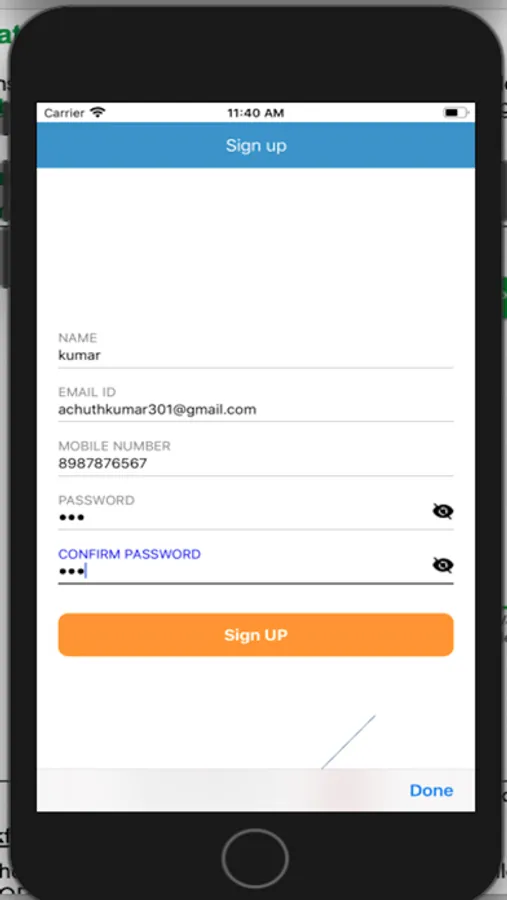Viewport: 507px width, 900px height.
Task: Tap the NAME field label
Action: pos(78,338)
